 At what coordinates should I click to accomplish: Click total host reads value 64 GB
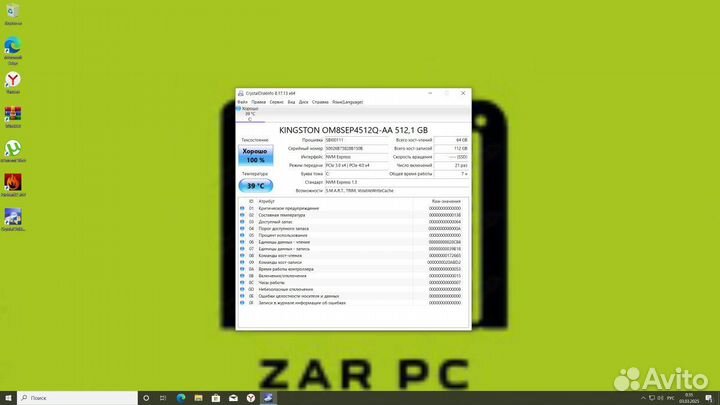451,140
